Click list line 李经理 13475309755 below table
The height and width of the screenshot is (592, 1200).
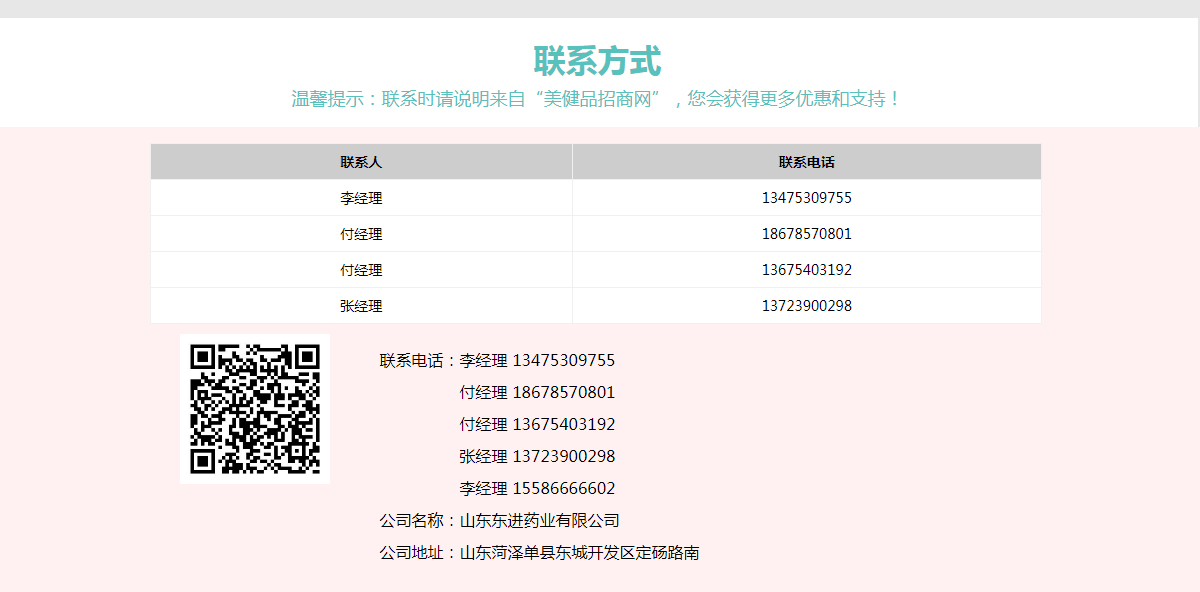(x=538, y=360)
